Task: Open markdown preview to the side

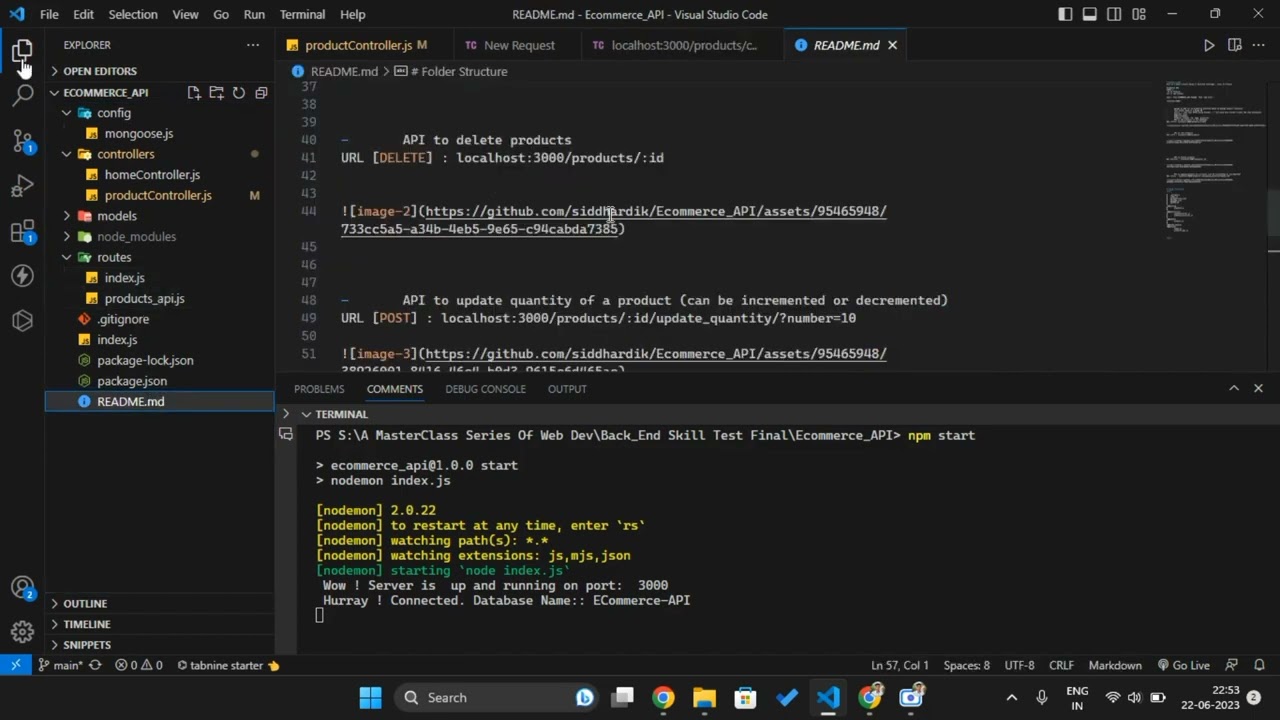Action: [1235, 45]
